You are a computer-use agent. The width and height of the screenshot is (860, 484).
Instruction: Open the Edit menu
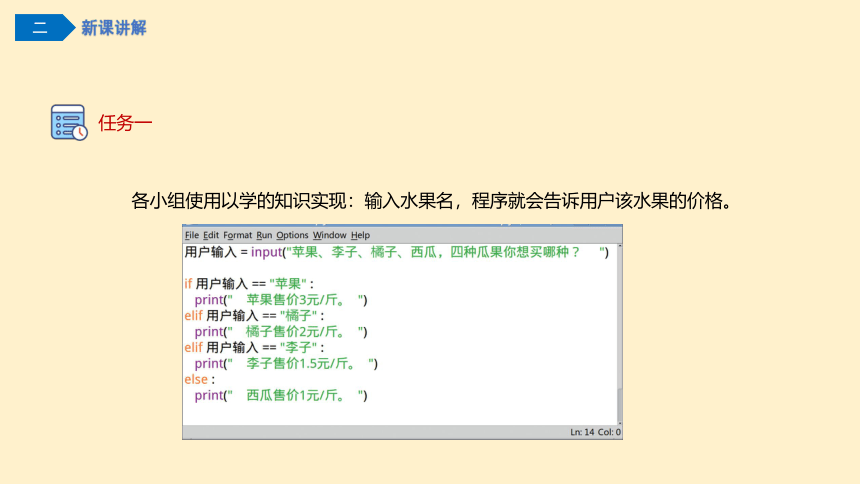[x=211, y=235]
